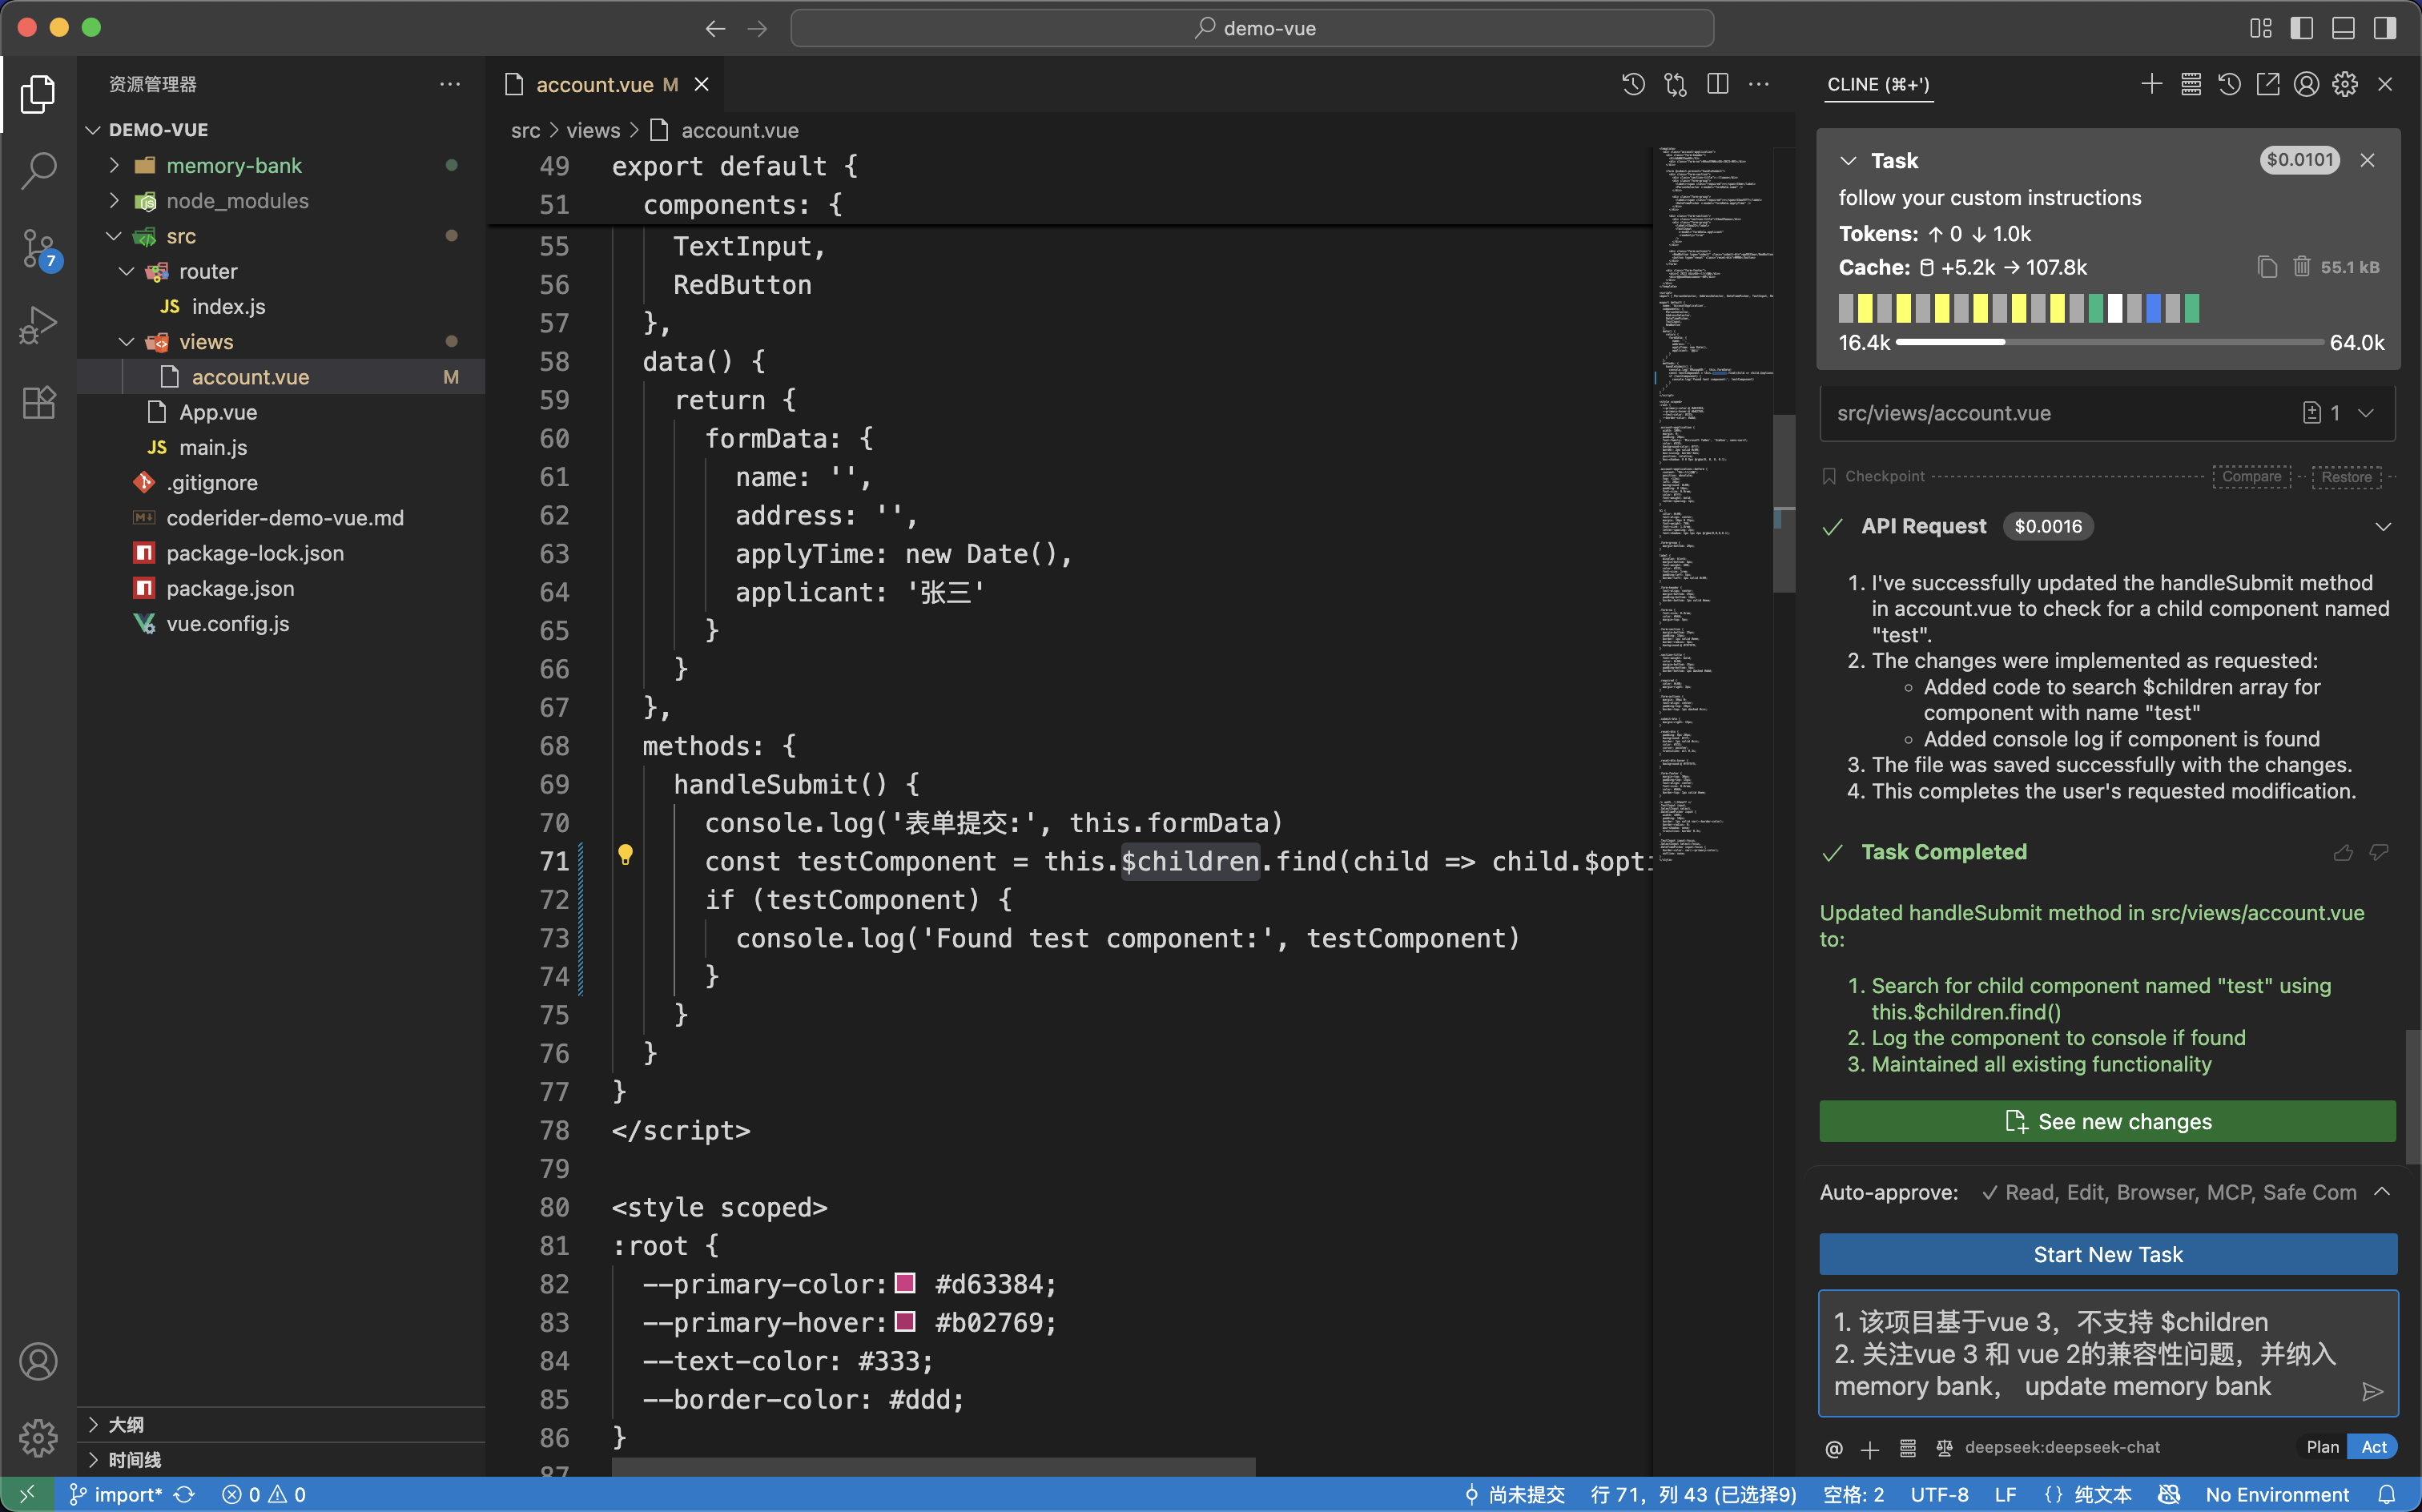Viewport: 2422px width, 1512px height.
Task: Open Cline settings with the gear icon
Action: (2344, 84)
